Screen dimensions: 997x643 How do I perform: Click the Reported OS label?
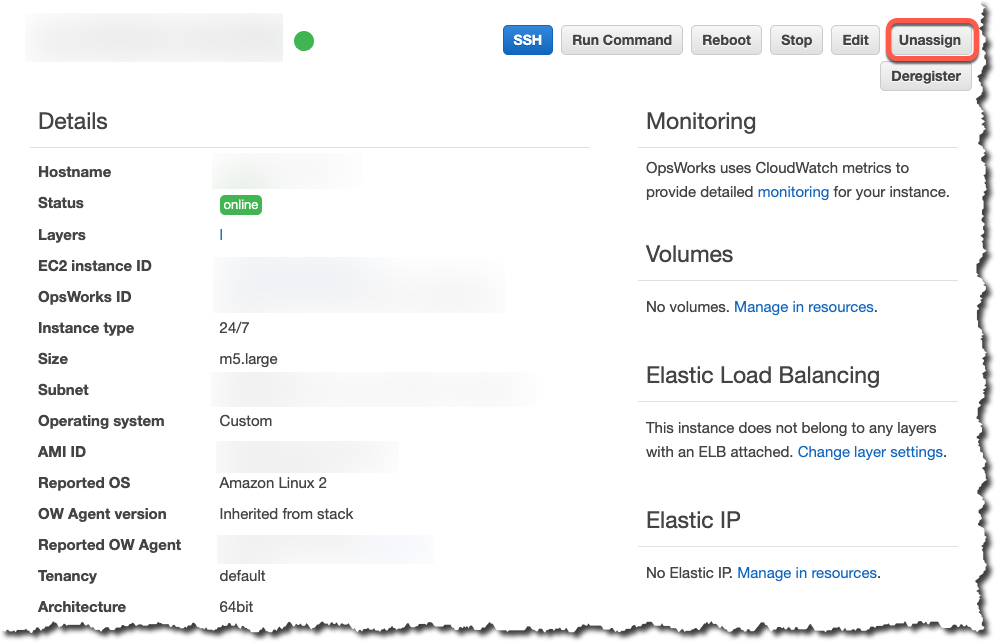click(x=84, y=483)
